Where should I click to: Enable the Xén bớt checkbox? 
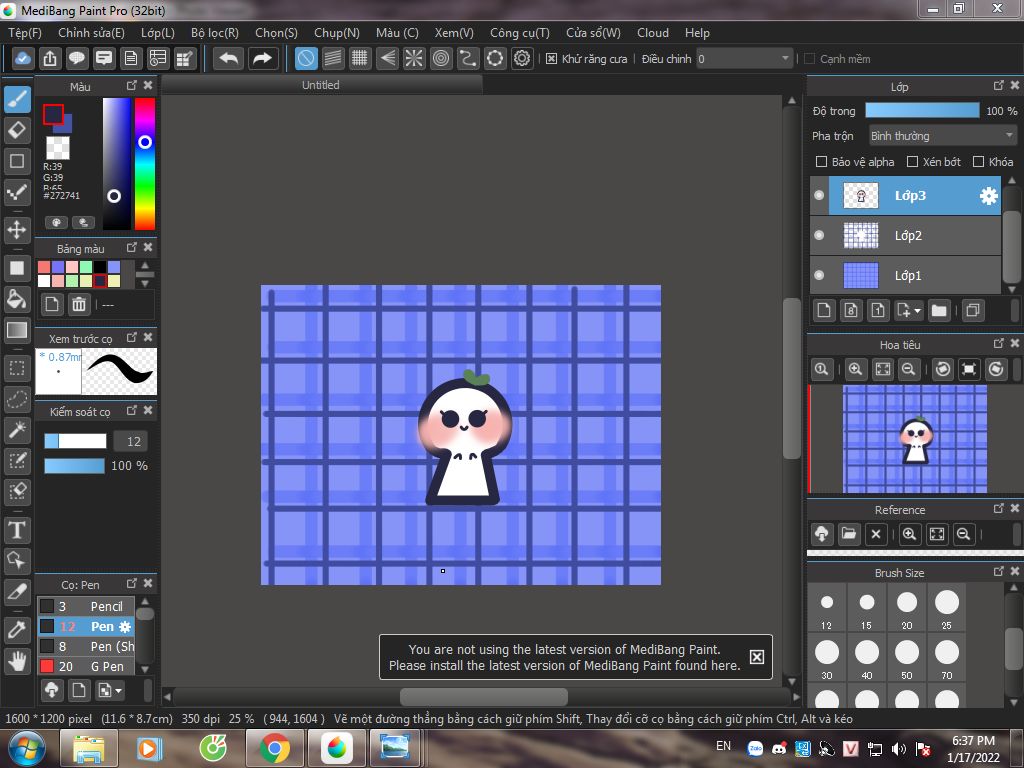[x=912, y=162]
